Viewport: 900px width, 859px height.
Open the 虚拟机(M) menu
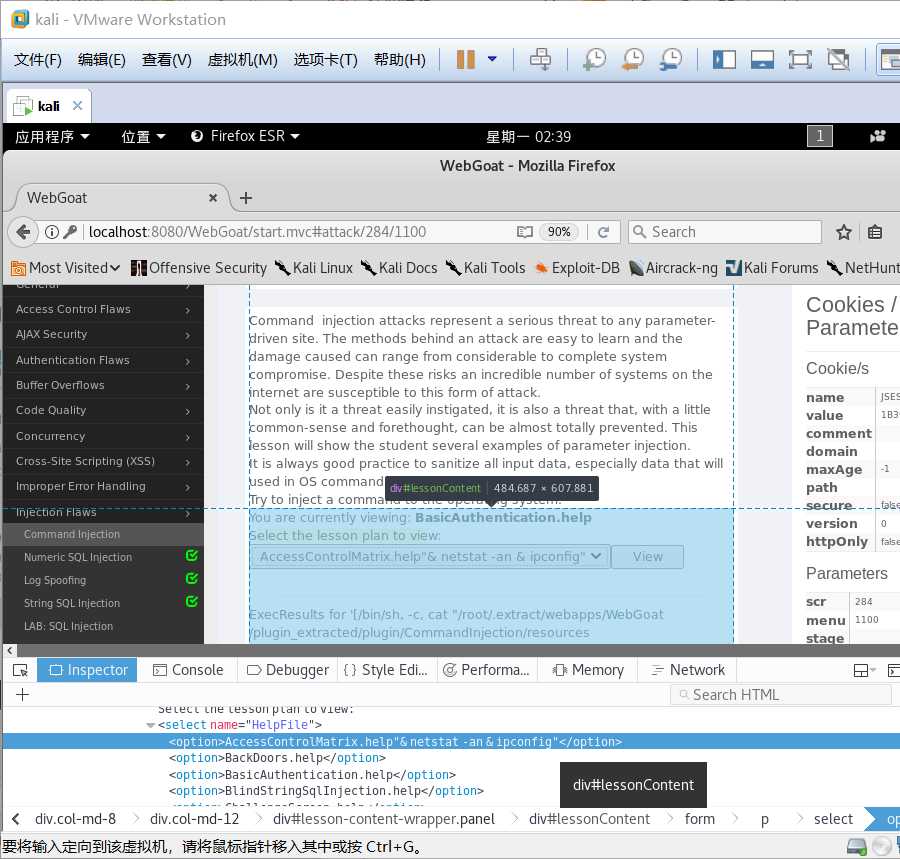point(242,60)
